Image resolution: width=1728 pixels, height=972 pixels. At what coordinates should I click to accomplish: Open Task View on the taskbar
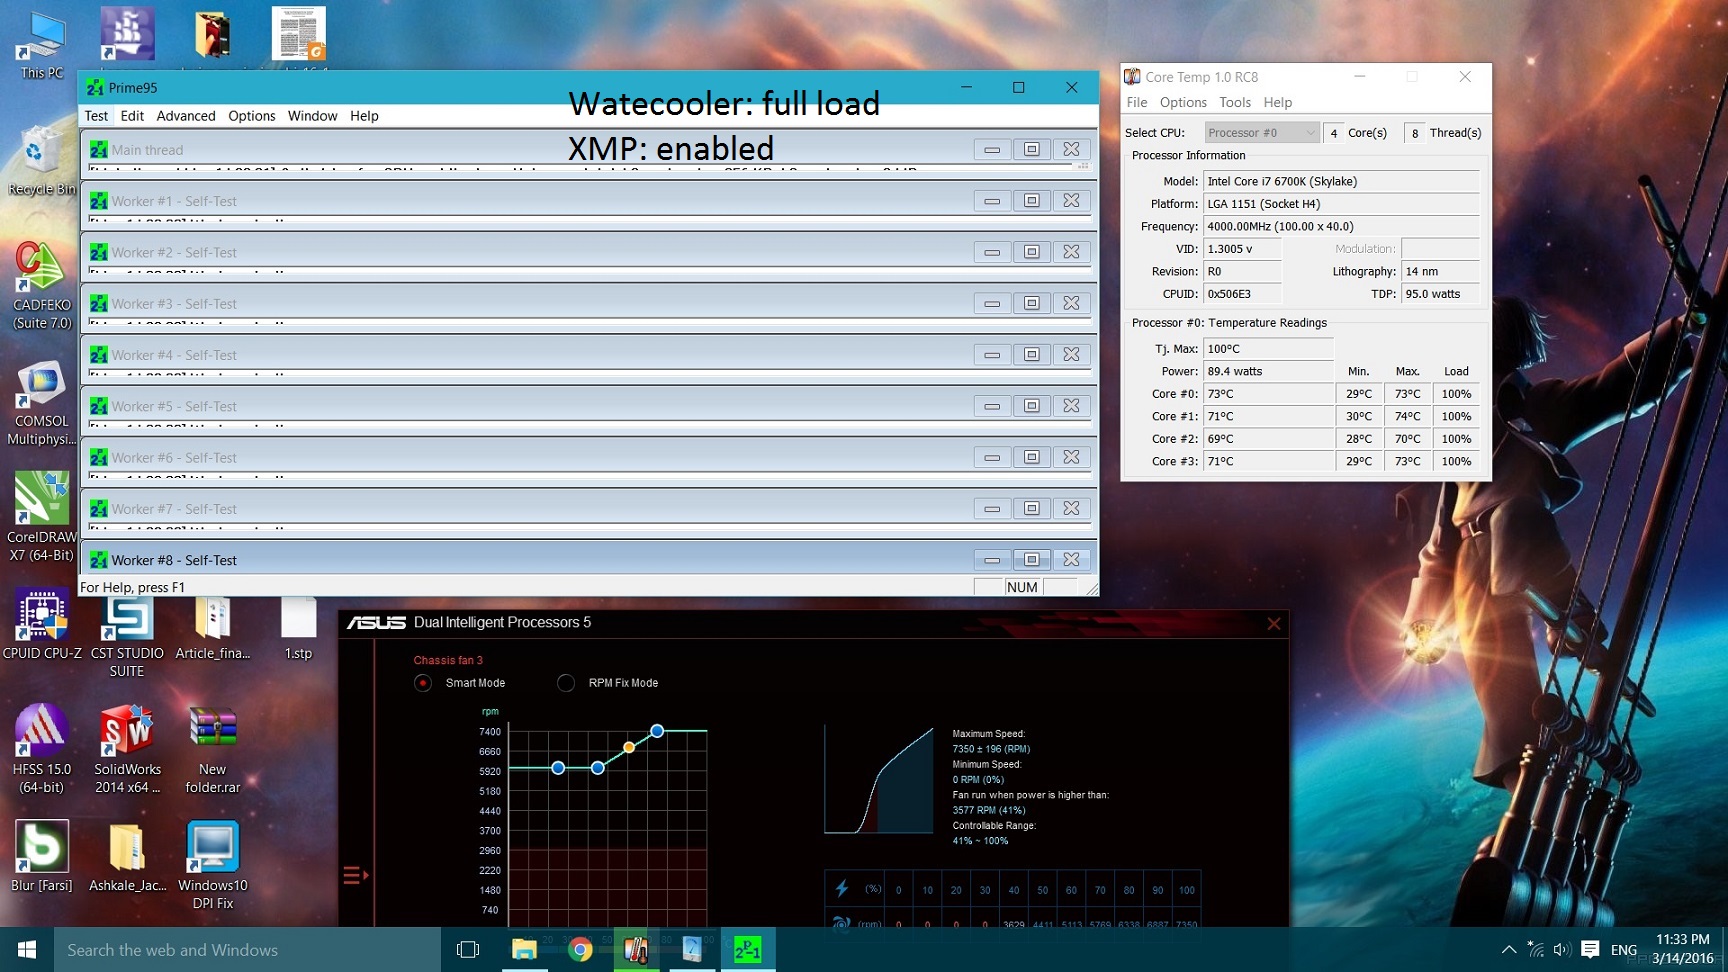pyautogui.click(x=468, y=949)
